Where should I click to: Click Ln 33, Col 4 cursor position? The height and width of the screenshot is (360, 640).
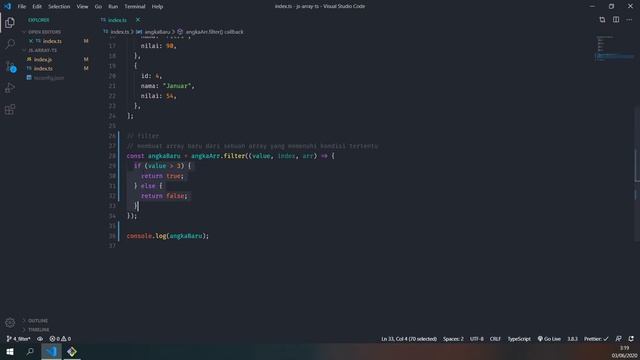point(409,339)
